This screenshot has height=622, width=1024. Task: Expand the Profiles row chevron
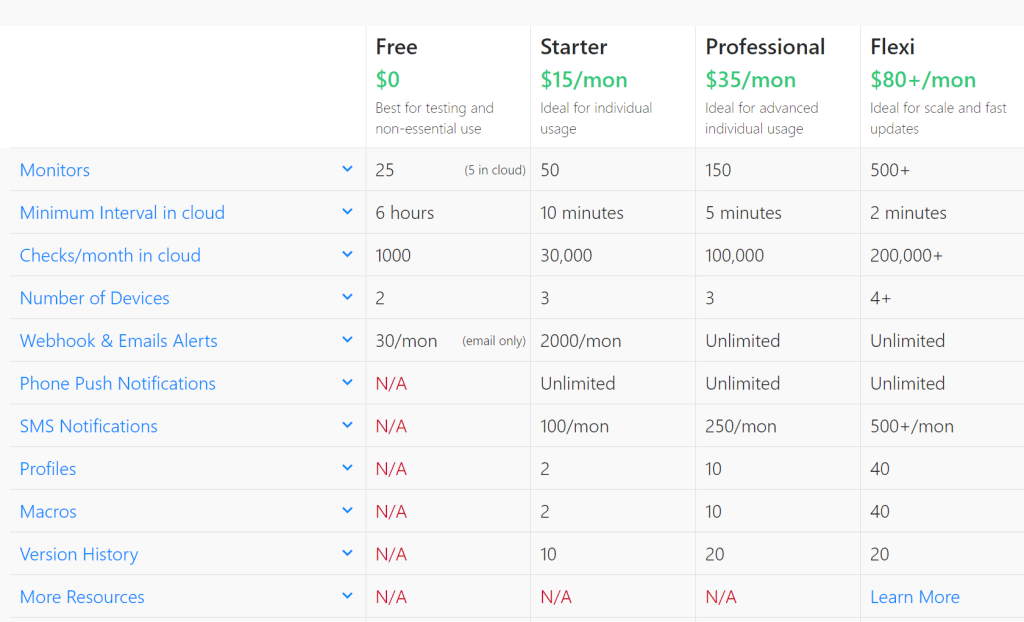click(347, 468)
